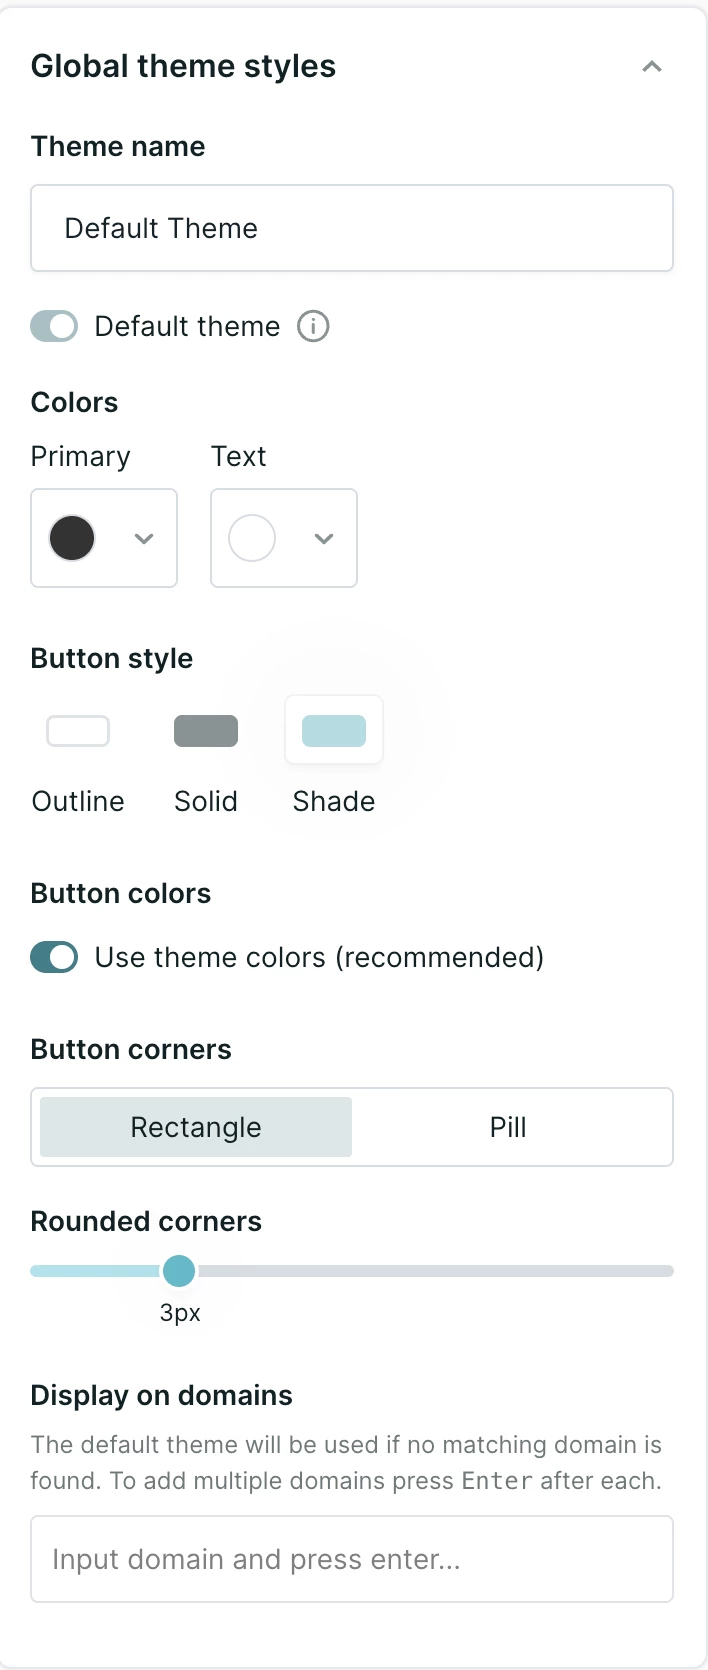Click the dark Primary color swatch
Screen dimensions: 708x1670
[x=72, y=538]
